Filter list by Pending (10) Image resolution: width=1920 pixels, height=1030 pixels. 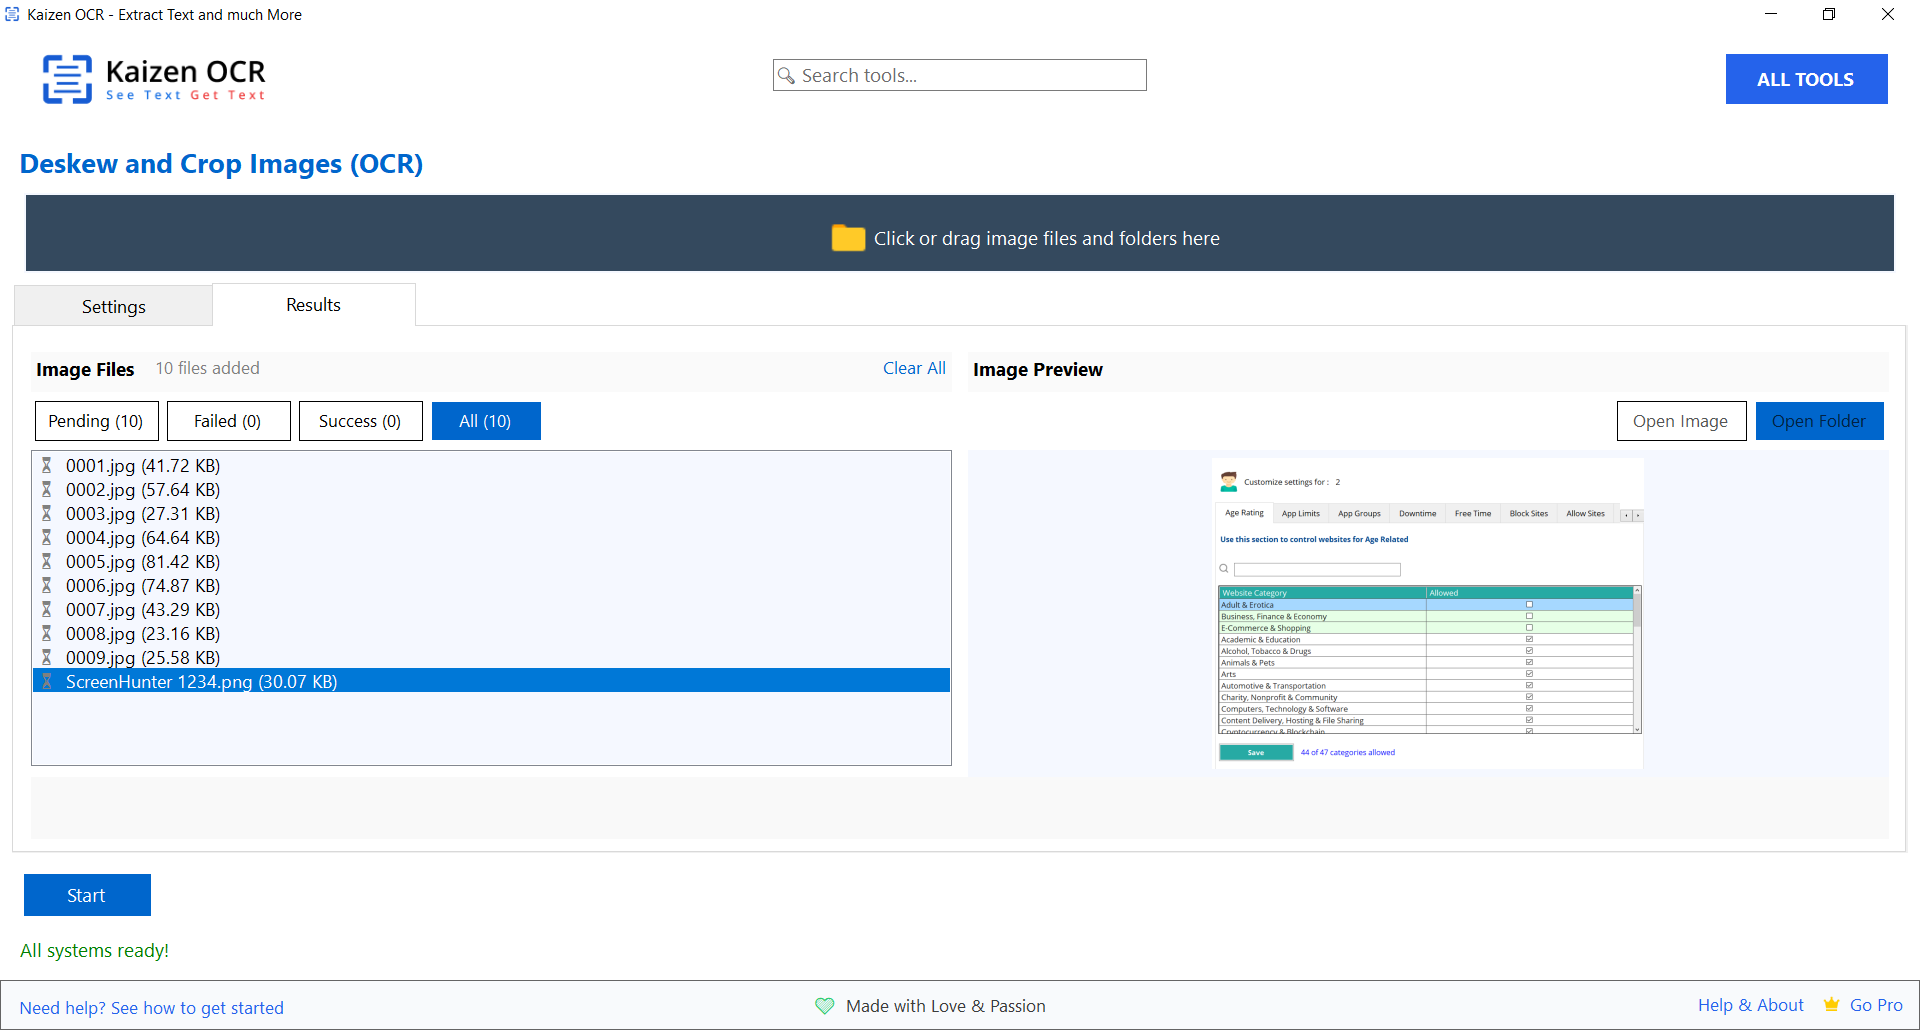coord(96,421)
